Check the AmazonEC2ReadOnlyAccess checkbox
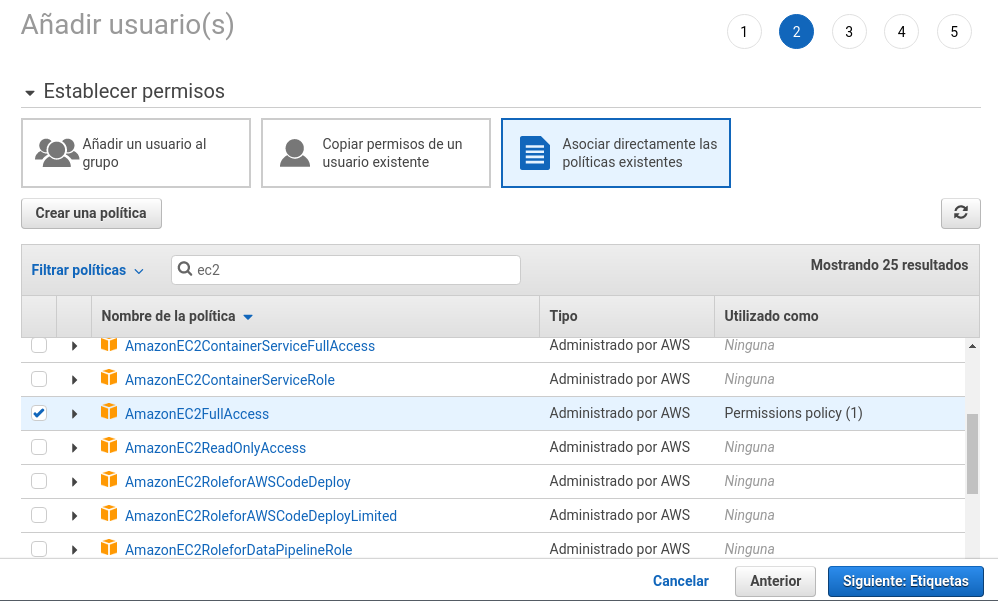The image size is (998, 601). pyautogui.click(x=39, y=447)
